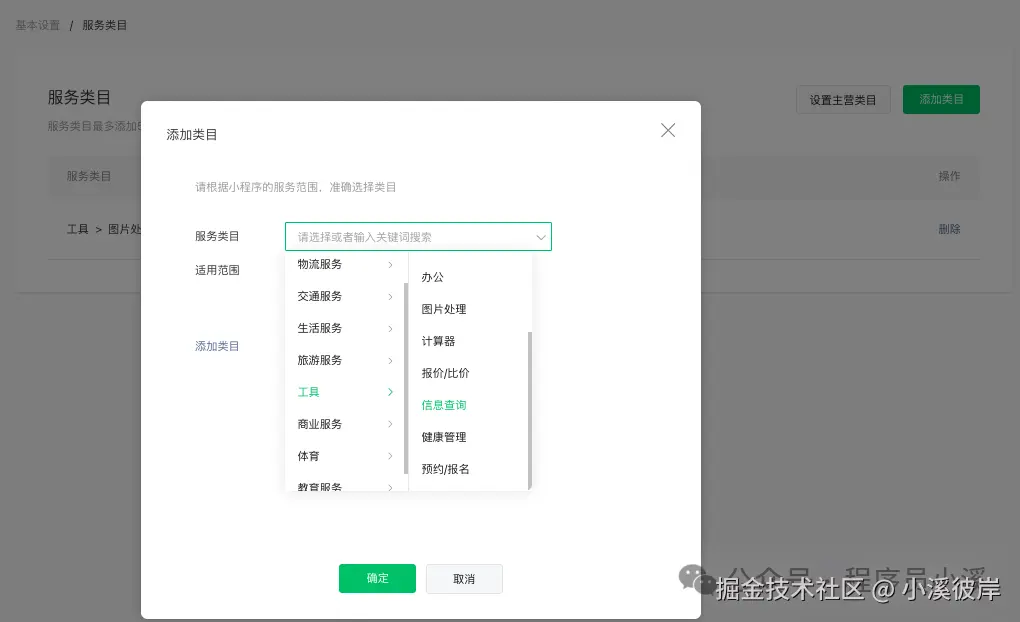Select the 办公 subcategory

[x=432, y=276]
